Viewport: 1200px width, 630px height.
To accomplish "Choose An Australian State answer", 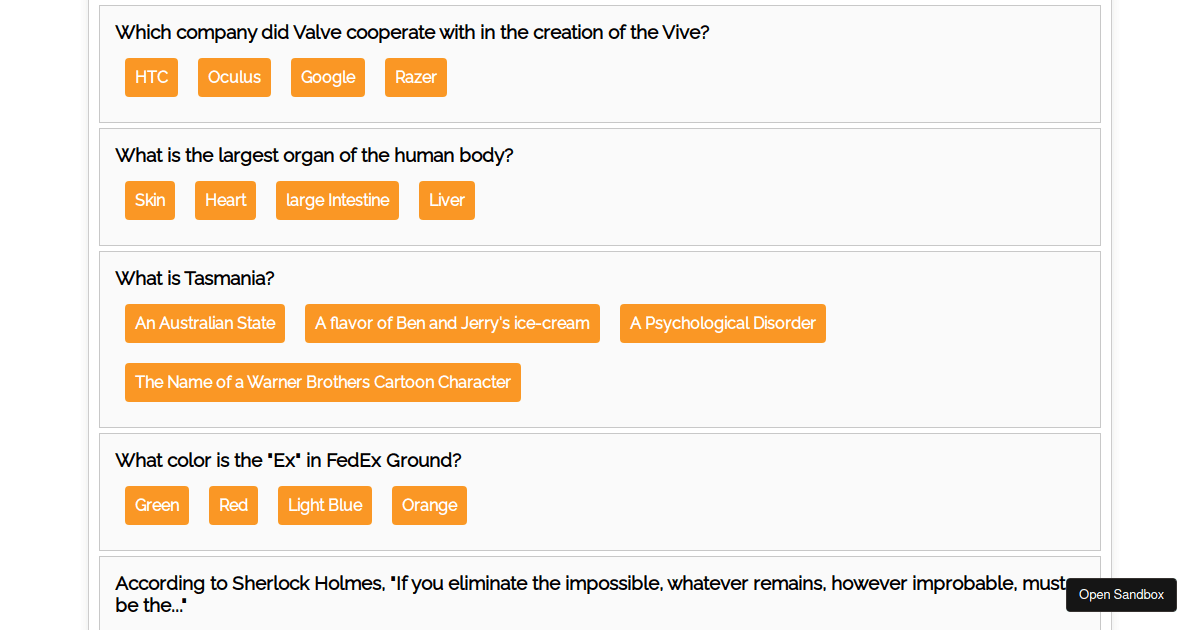I will [205, 323].
